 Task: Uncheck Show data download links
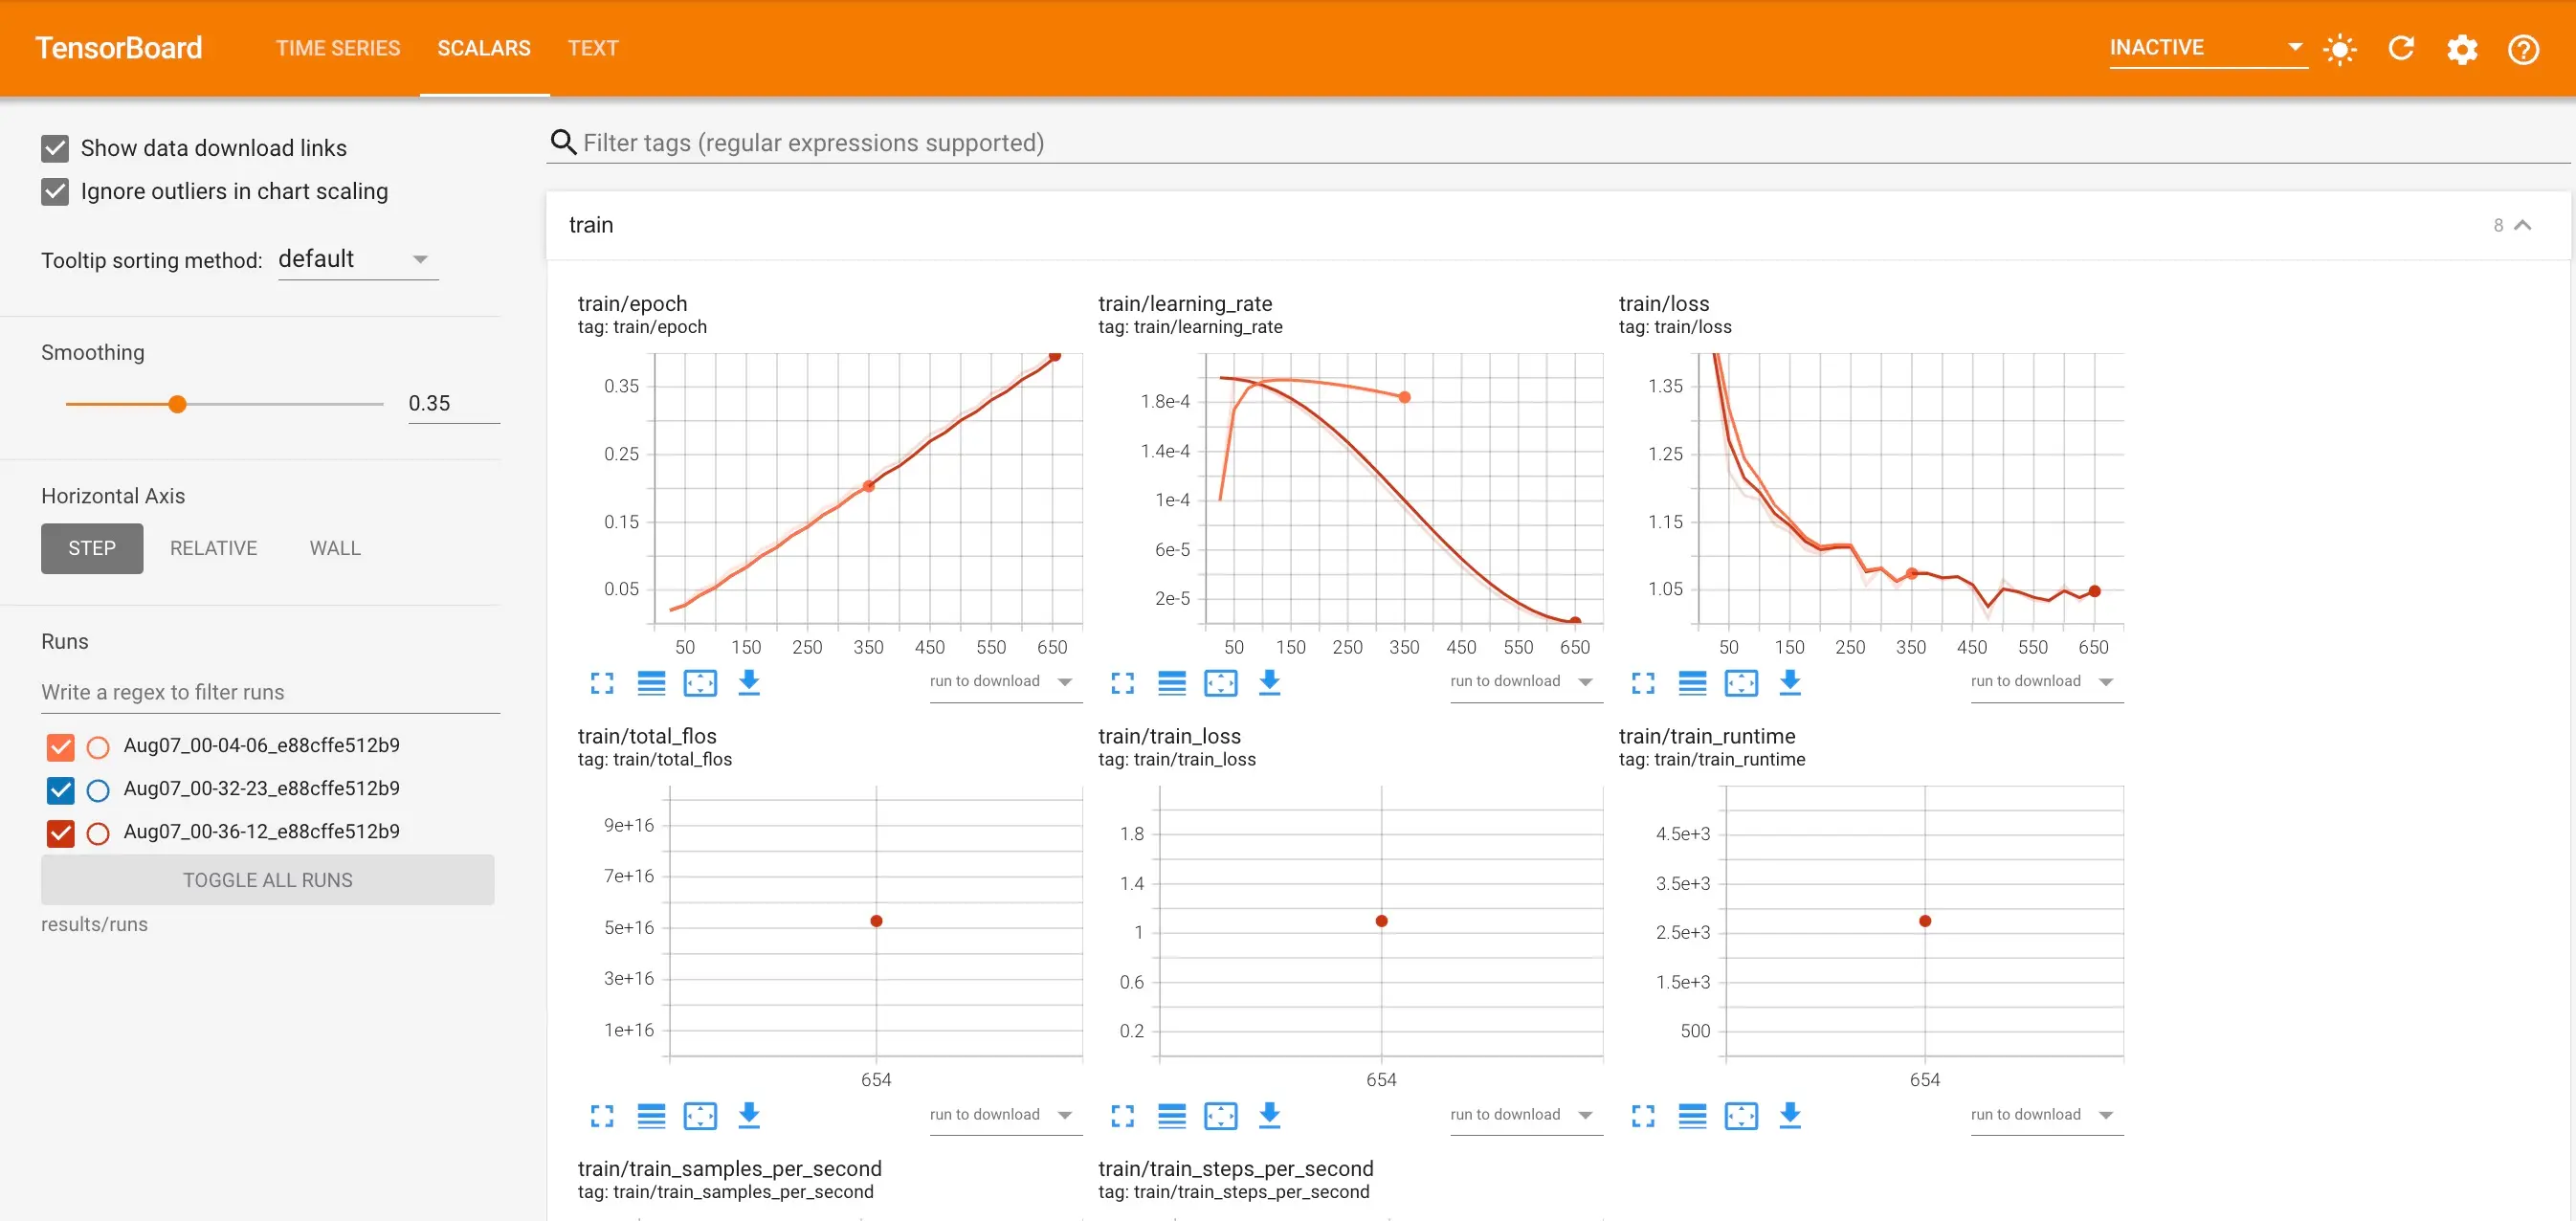(55, 148)
